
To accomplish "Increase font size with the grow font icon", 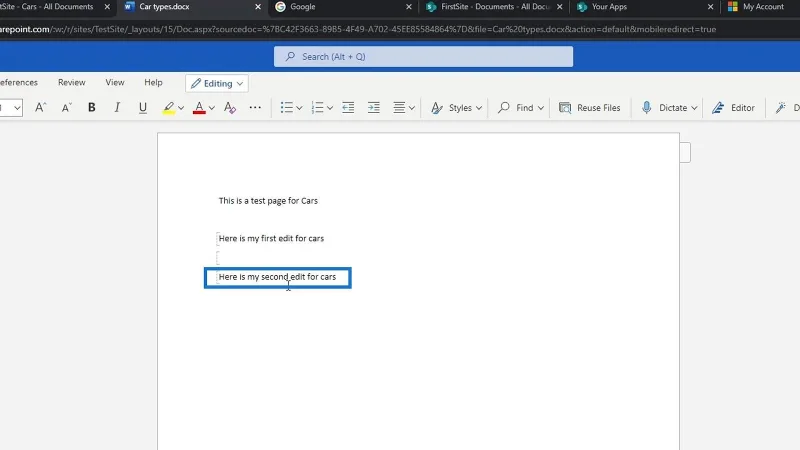I will pyautogui.click(x=40, y=108).
